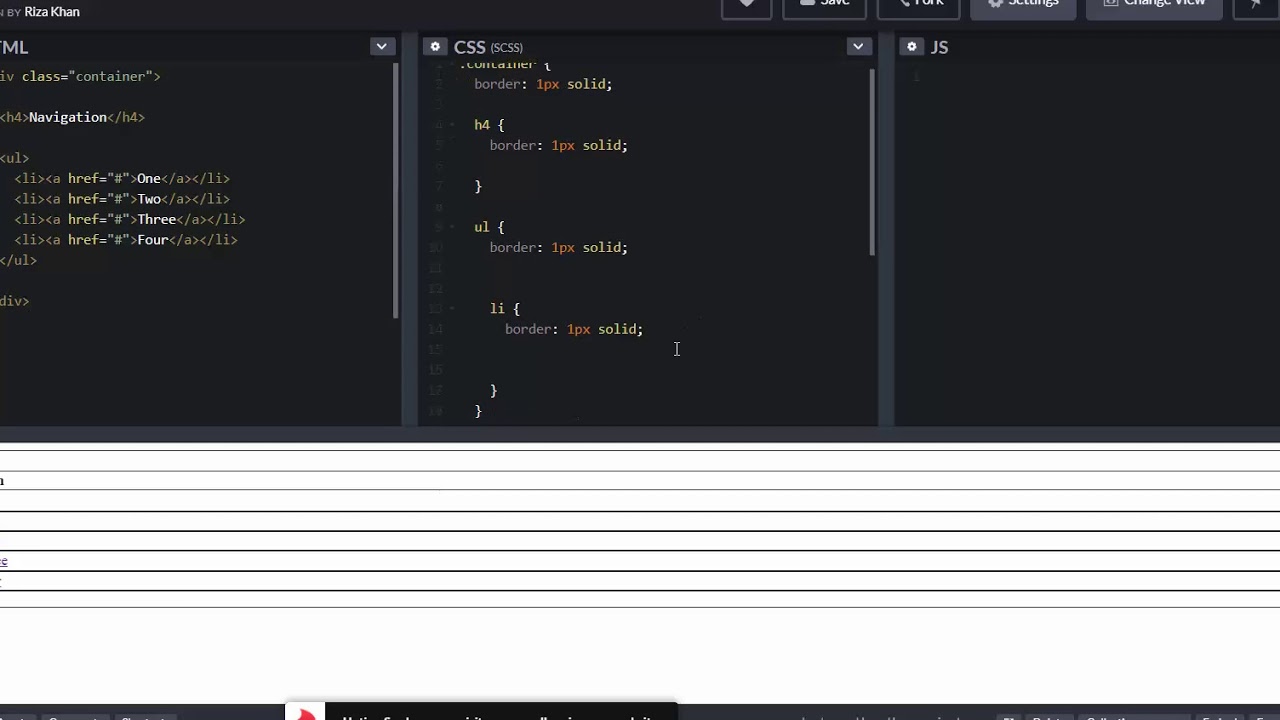Expand the CSS panel dropdown chevron
This screenshot has width=1280, height=720.
858,47
